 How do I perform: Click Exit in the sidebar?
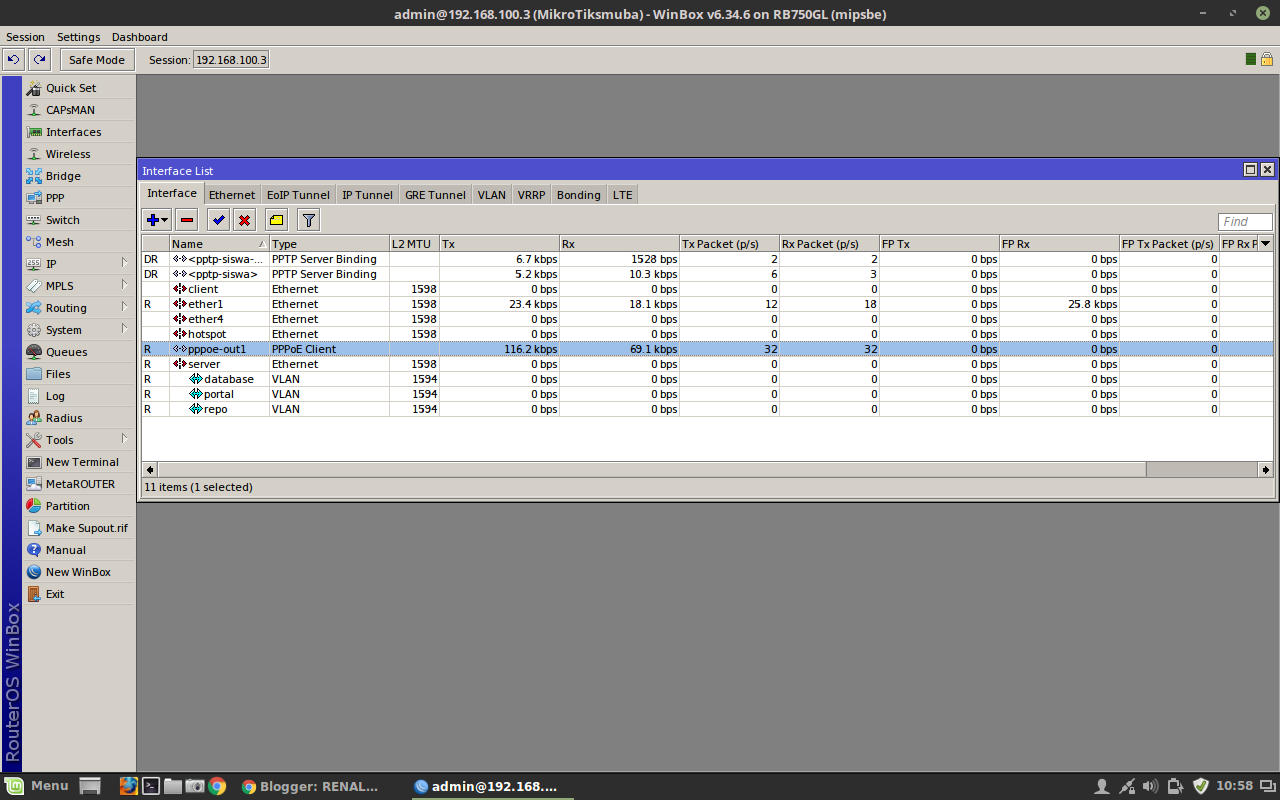79,594
